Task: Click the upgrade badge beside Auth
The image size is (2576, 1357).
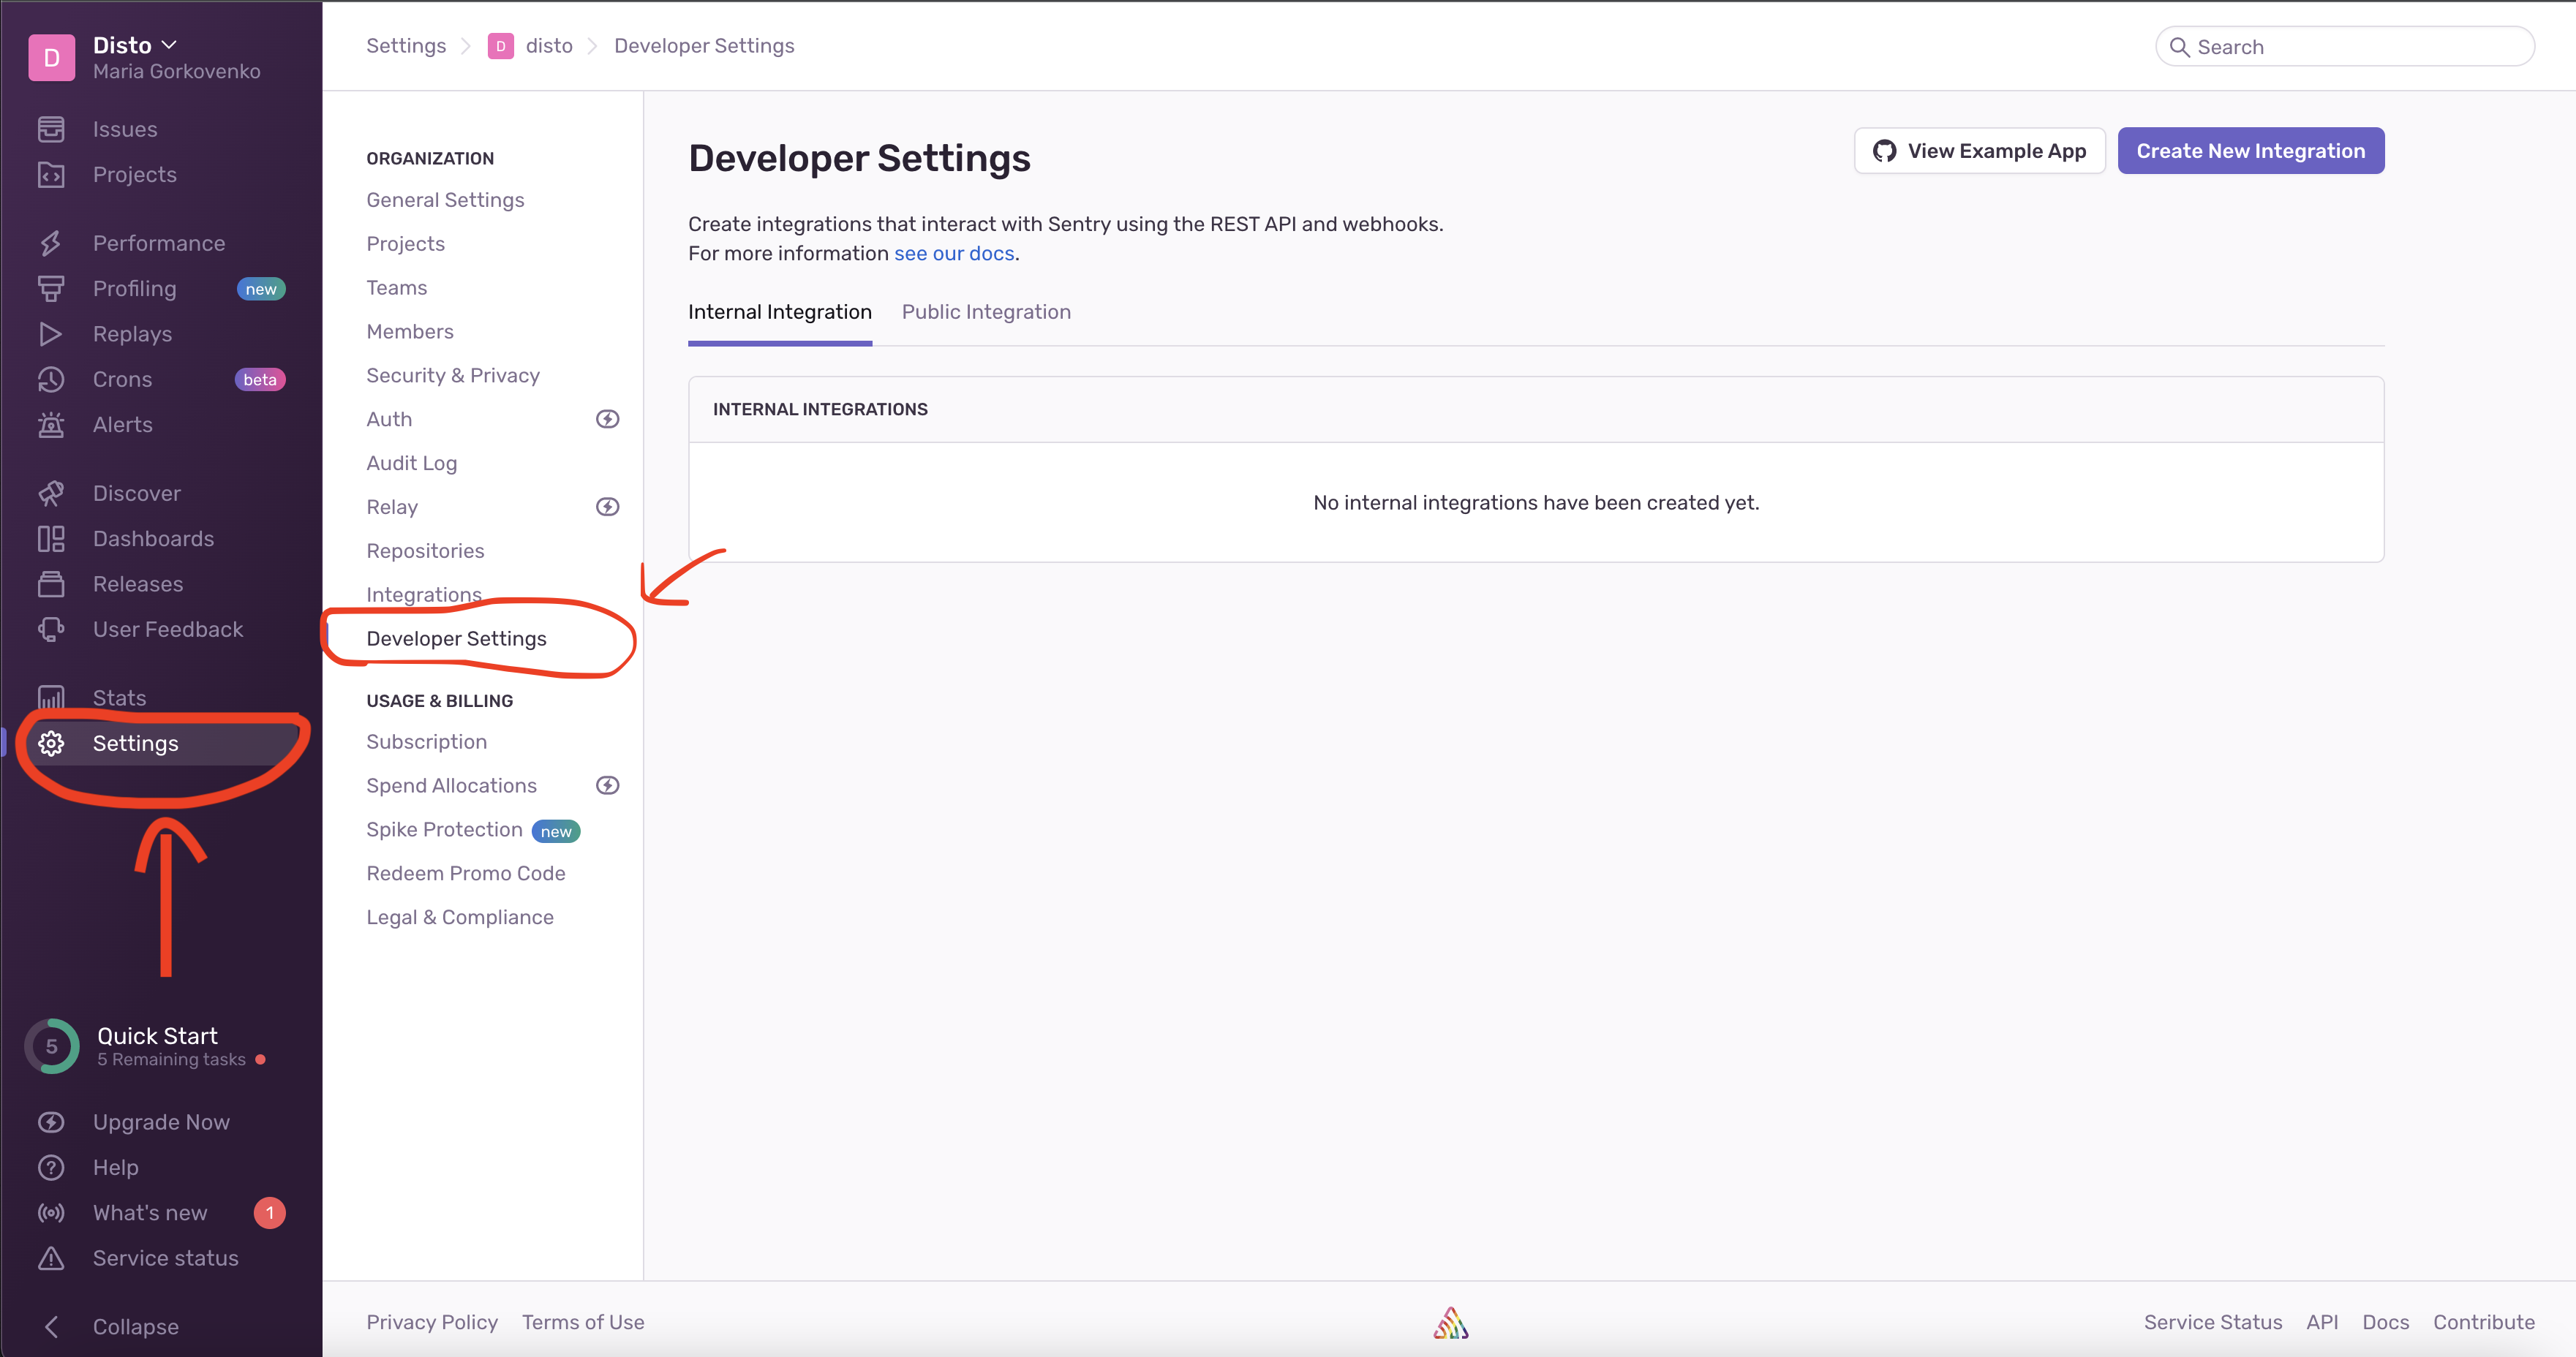Action: (607, 419)
